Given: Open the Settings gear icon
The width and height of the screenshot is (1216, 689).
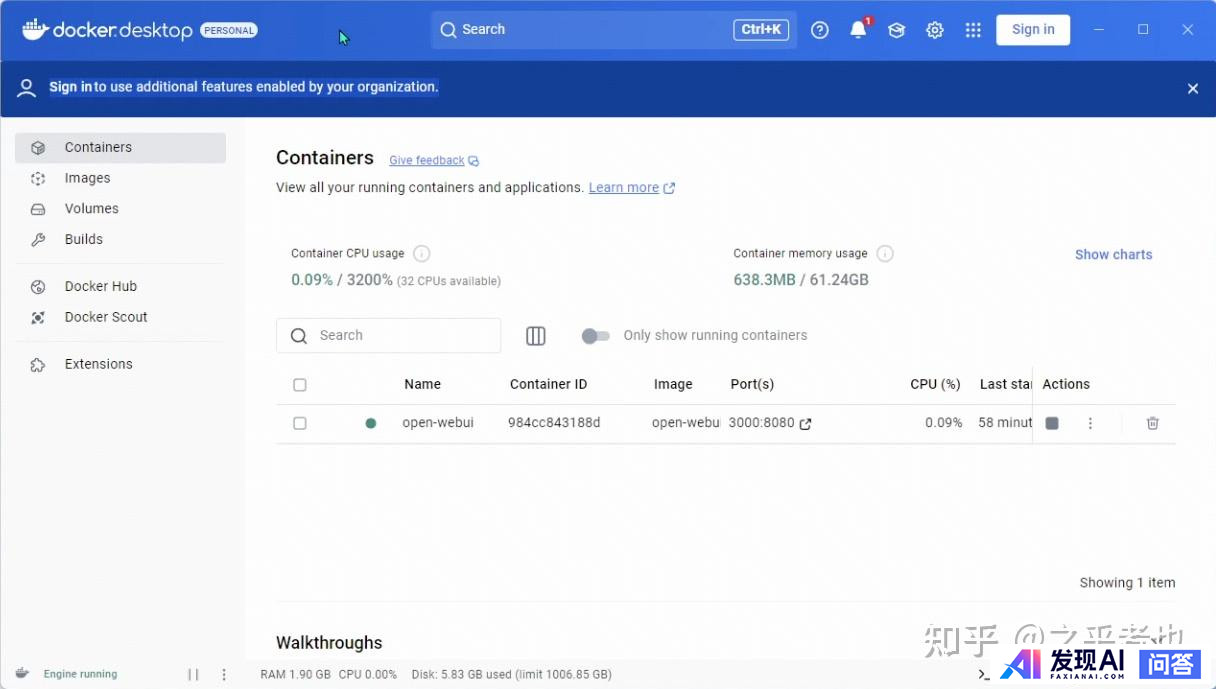Looking at the screenshot, I should [935, 30].
